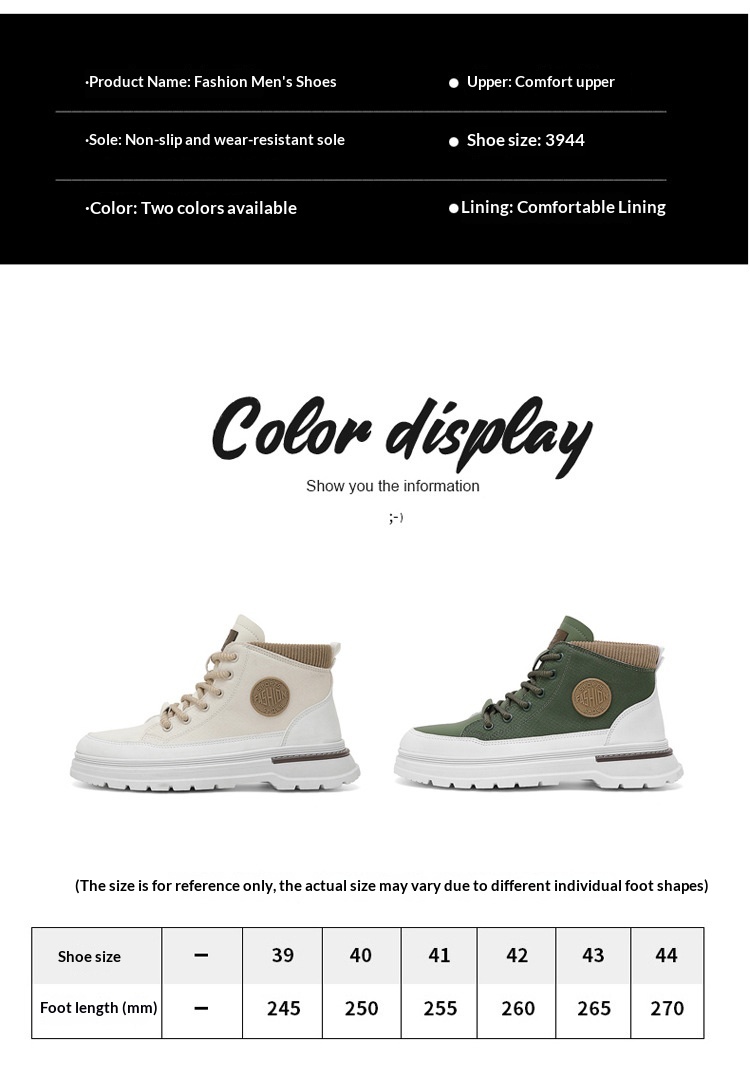Click the beige high-top shoe image
Screen dimensions: 750x1071
tap(214, 703)
